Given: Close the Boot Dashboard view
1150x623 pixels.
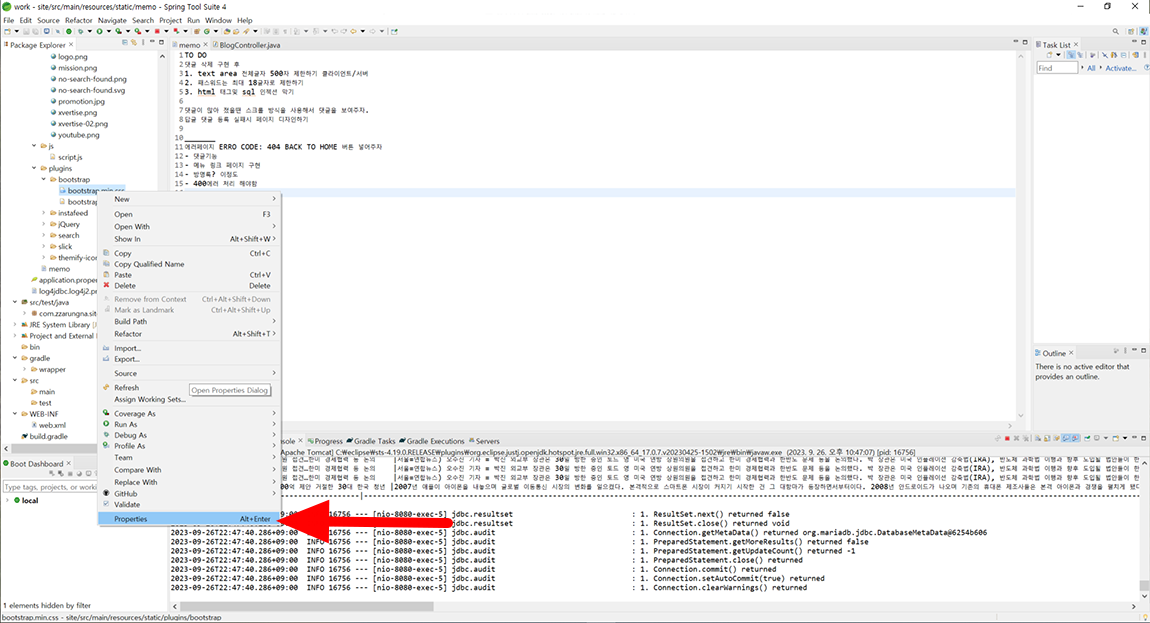Looking at the screenshot, I should click(x=69, y=463).
